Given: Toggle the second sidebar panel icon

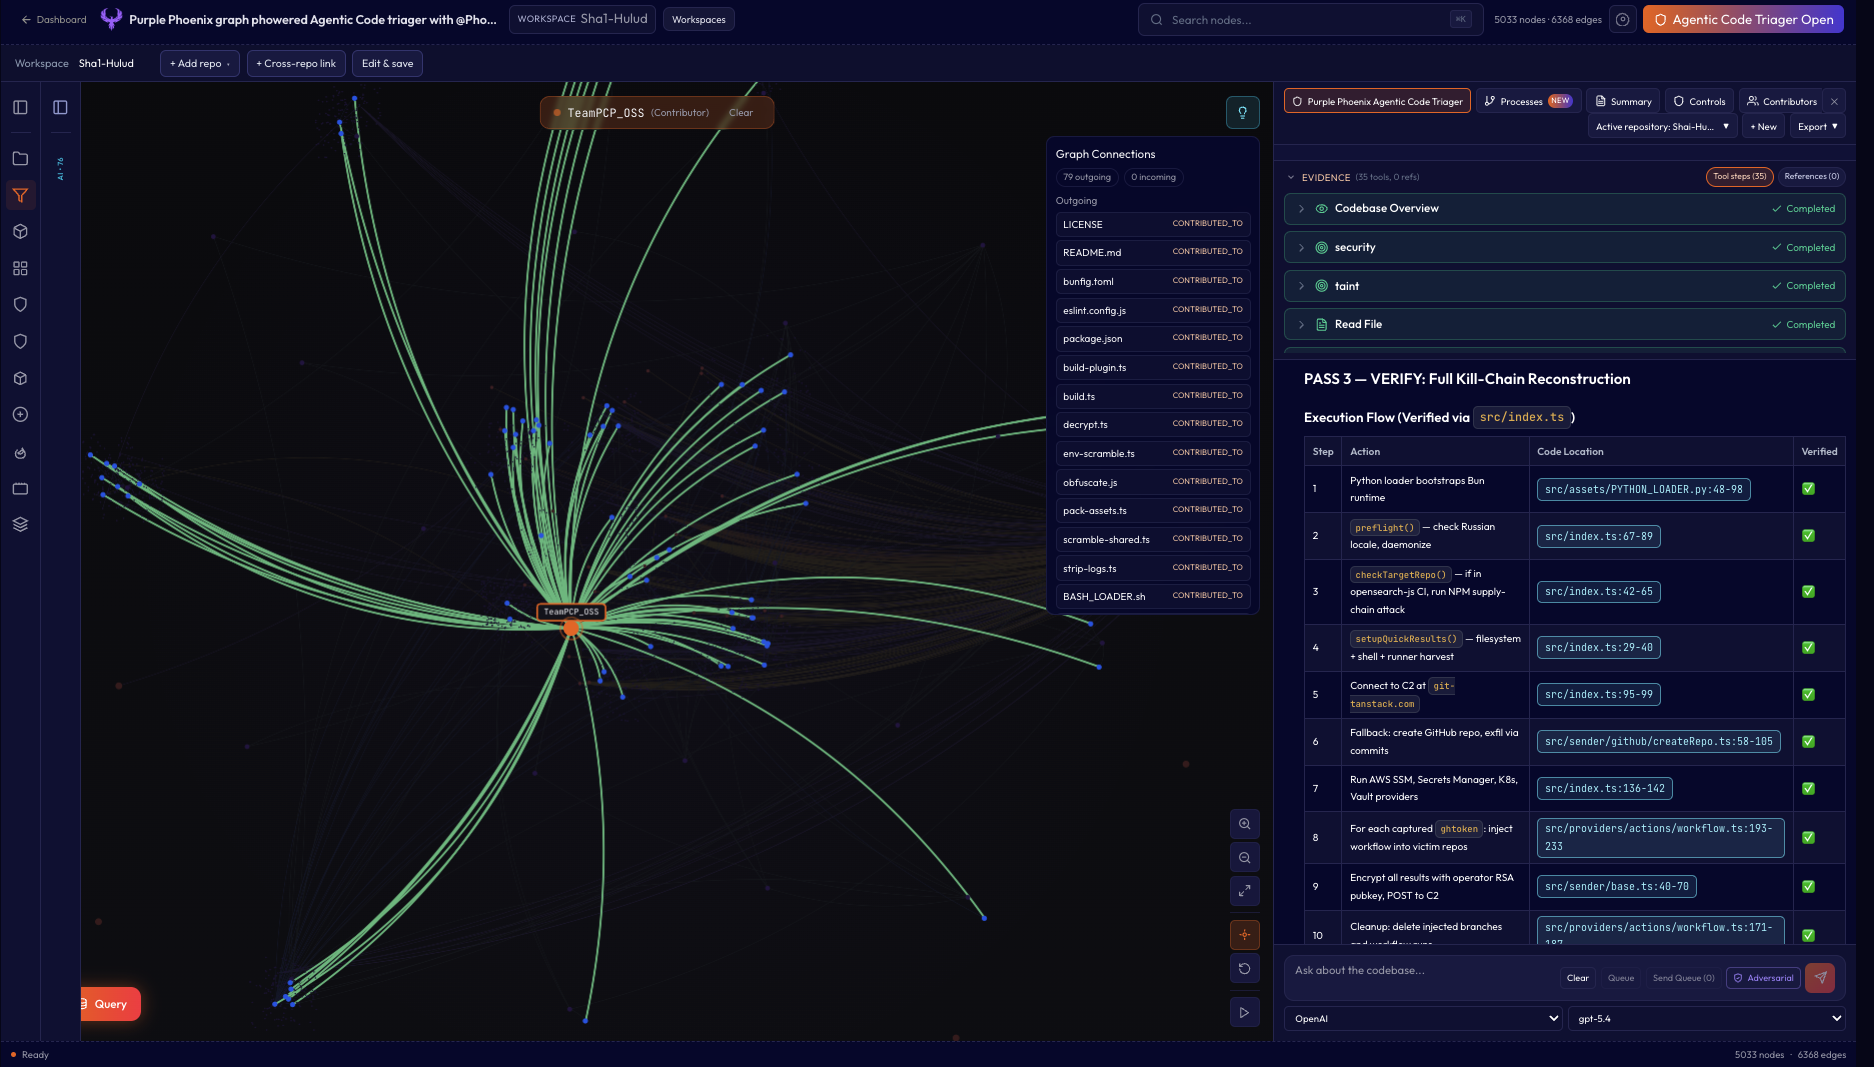Looking at the screenshot, I should tap(60, 107).
